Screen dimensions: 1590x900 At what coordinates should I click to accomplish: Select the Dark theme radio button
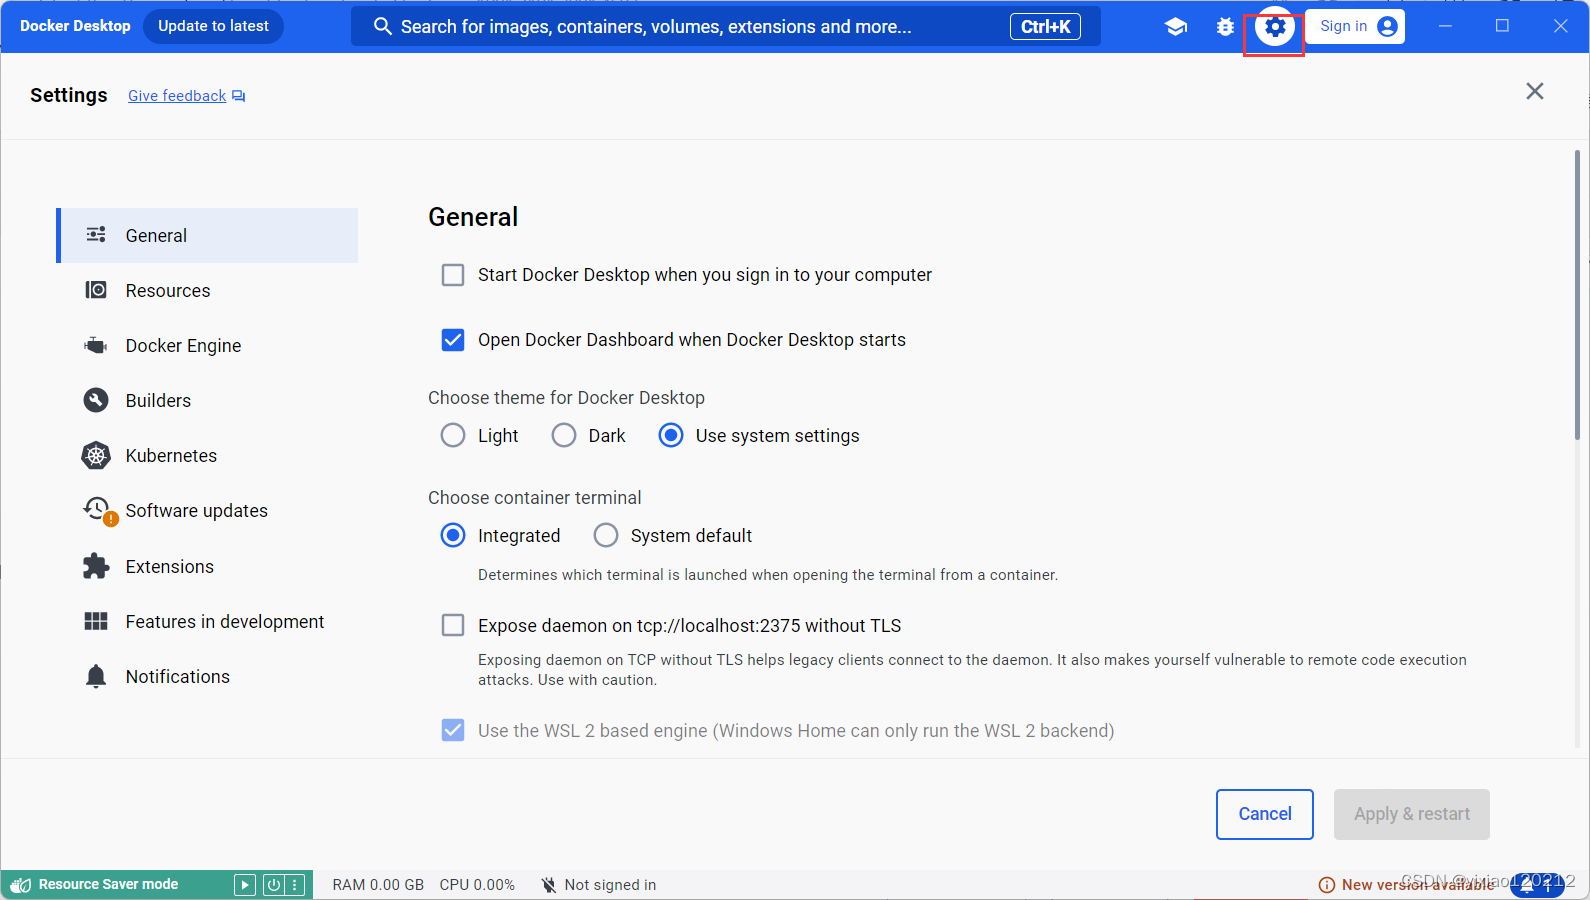564,435
